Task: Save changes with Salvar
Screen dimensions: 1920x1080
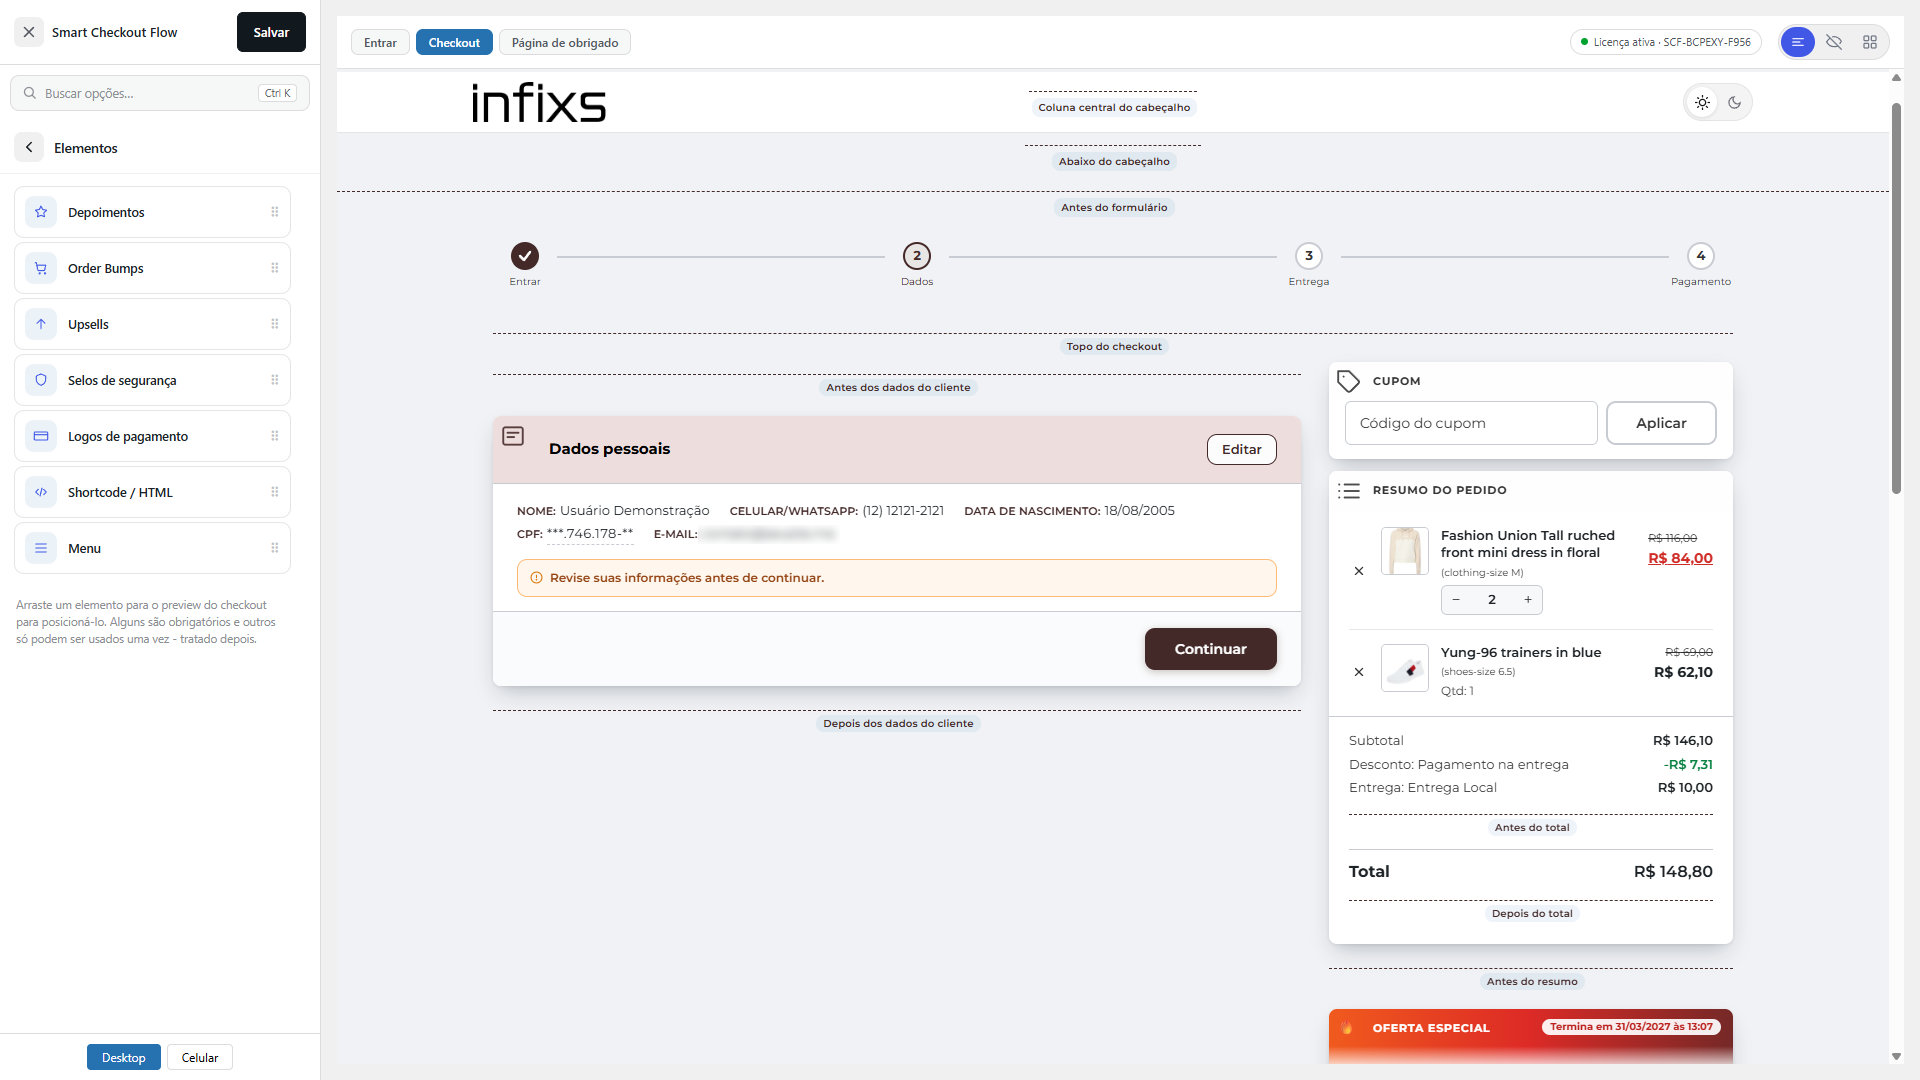Action: click(x=271, y=32)
